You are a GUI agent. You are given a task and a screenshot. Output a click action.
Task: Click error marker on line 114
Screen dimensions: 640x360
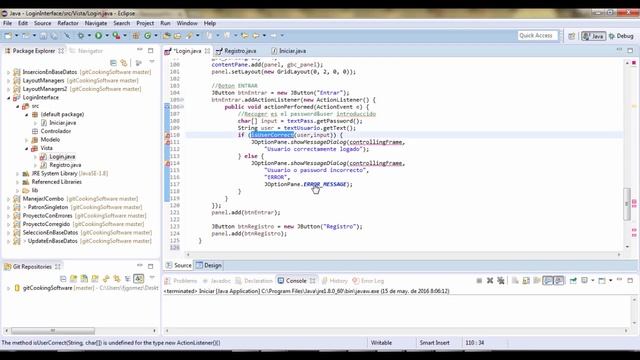[167, 163]
